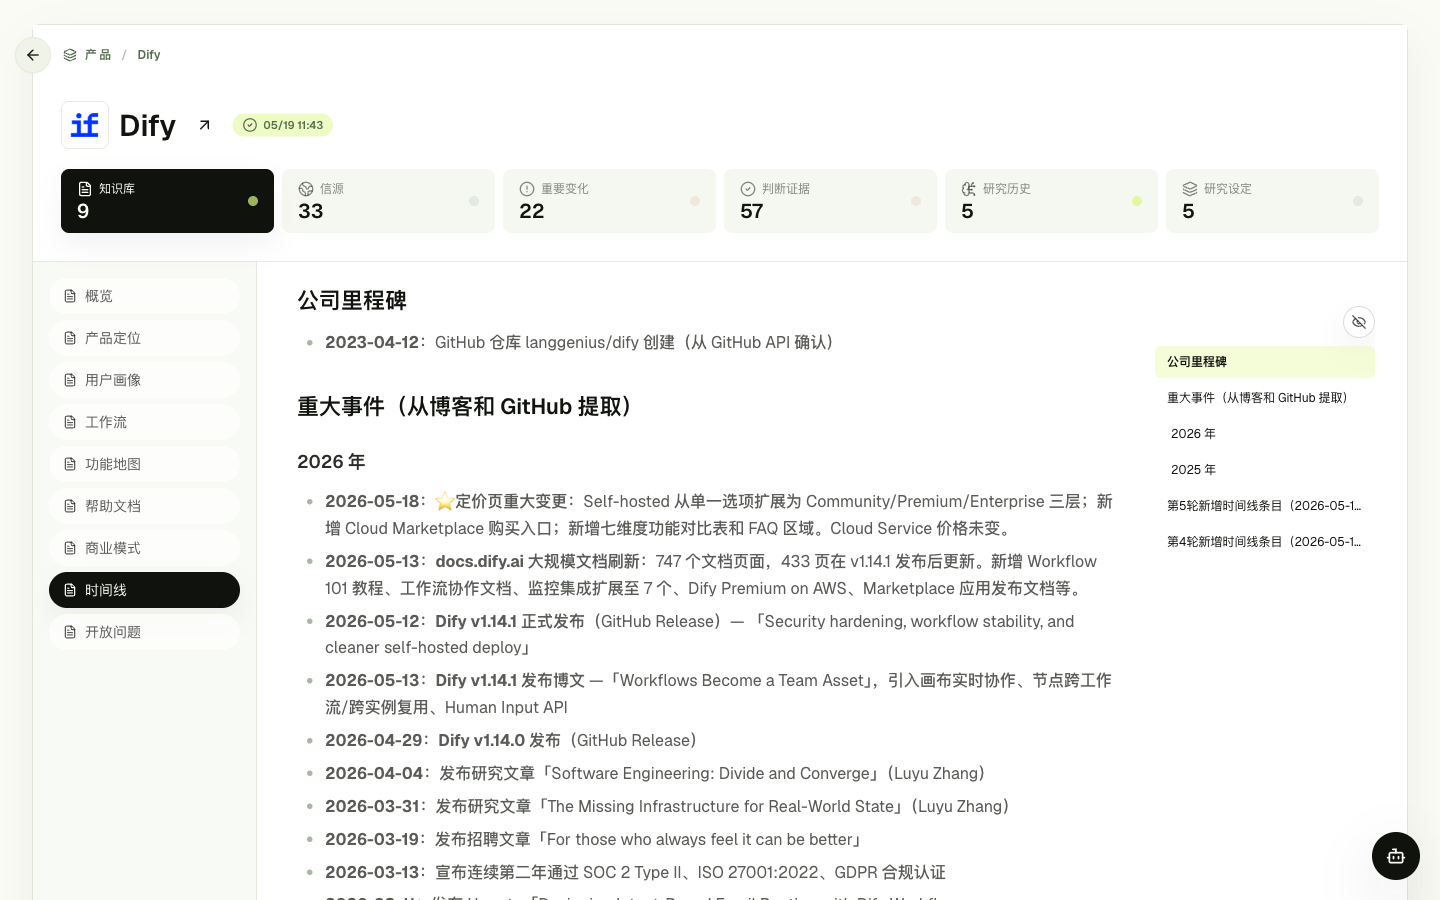This screenshot has height=900, width=1440.
Task: Open the 产品 breadcrumb link
Action: coord(87,55)
